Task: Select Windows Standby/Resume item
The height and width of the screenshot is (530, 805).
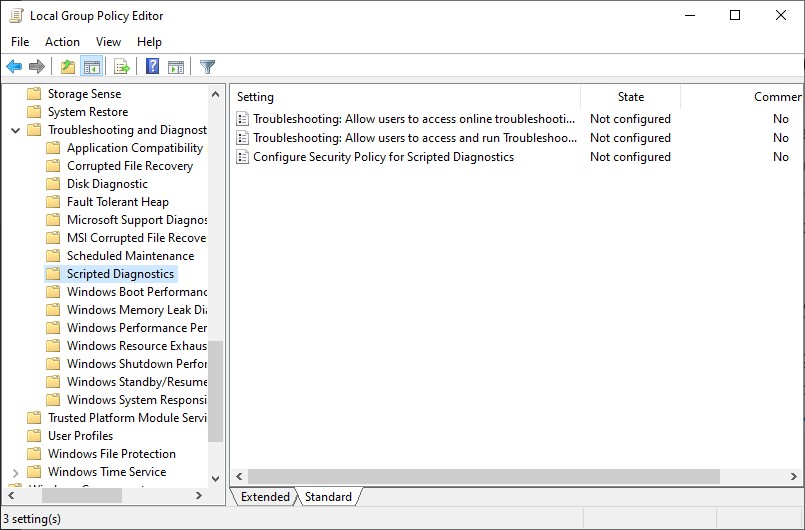Action: click(137, 382)
